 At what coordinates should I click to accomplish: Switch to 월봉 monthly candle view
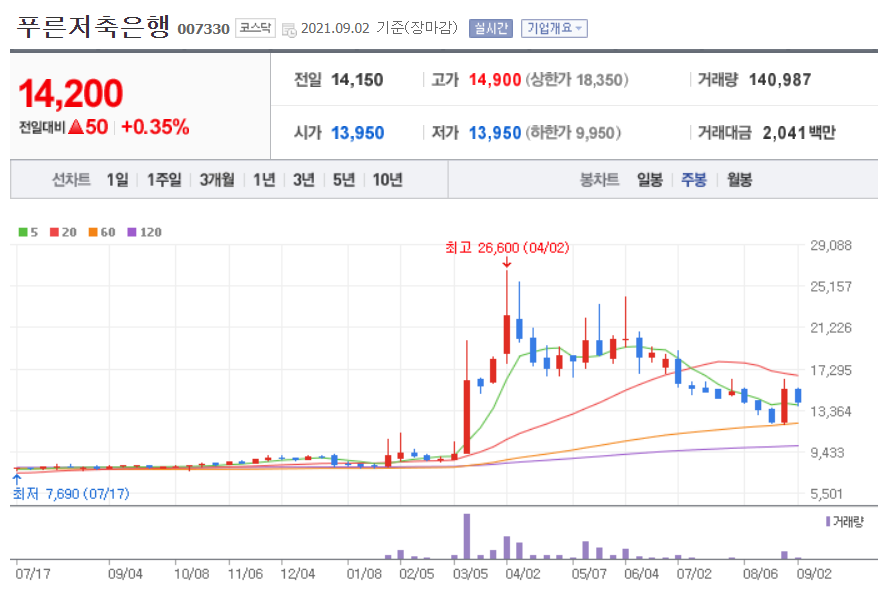(x=737, y=178)
